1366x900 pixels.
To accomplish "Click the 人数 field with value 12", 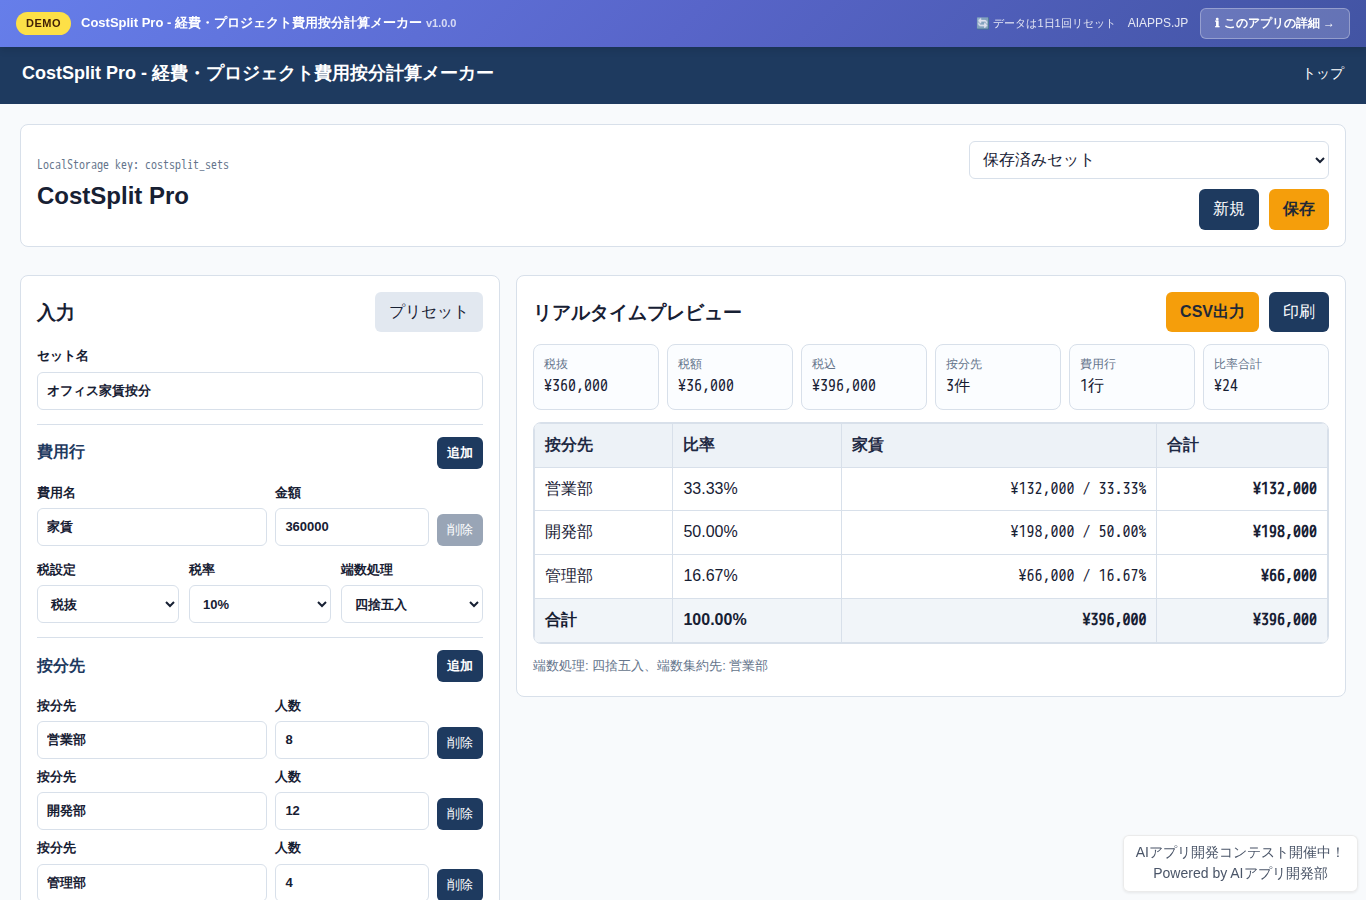I will point(352,811).
